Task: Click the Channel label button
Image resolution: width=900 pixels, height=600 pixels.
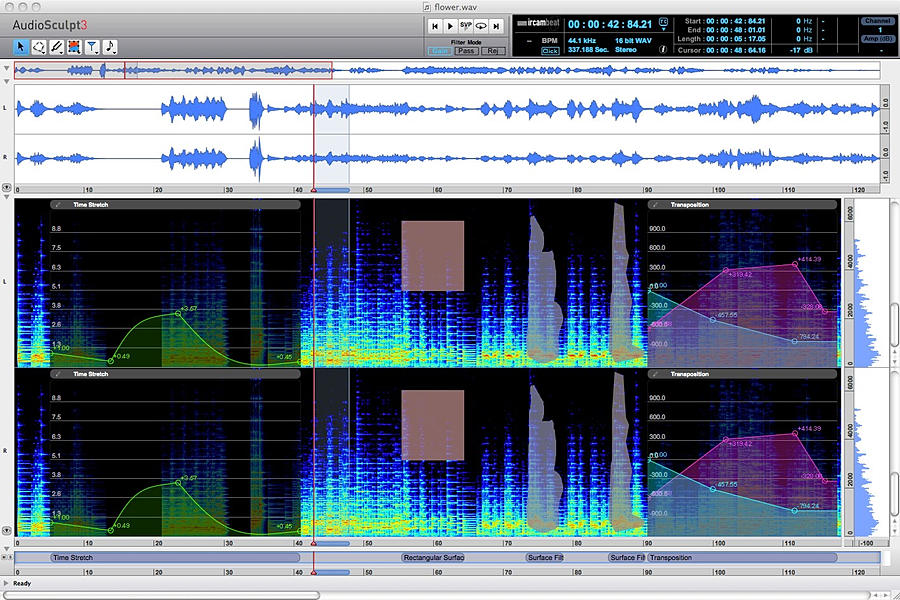Action: 878,21
